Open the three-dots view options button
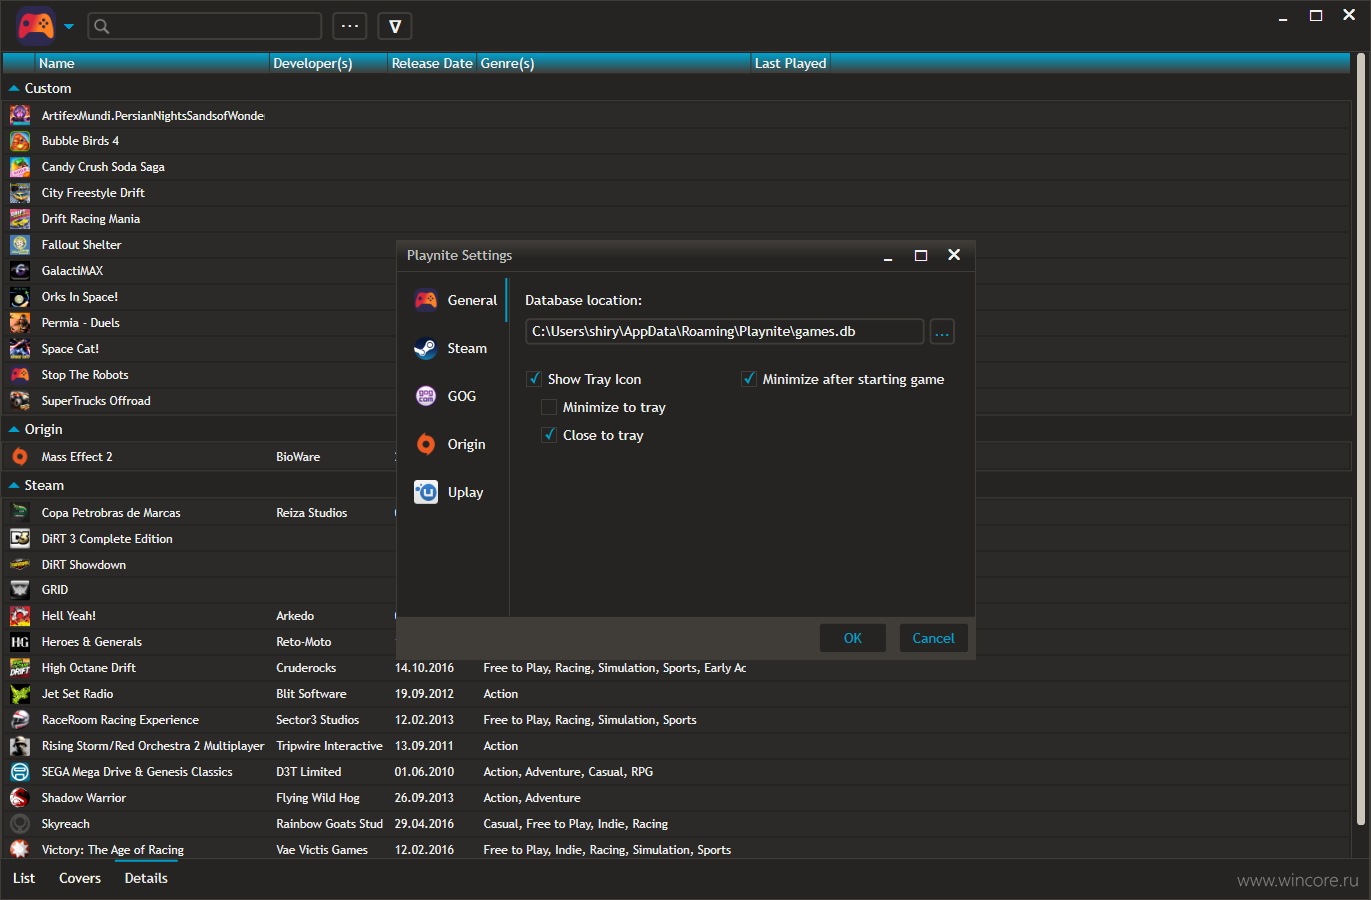The width and height of the screenshot is (1371, 900). [x=350, y=26]
